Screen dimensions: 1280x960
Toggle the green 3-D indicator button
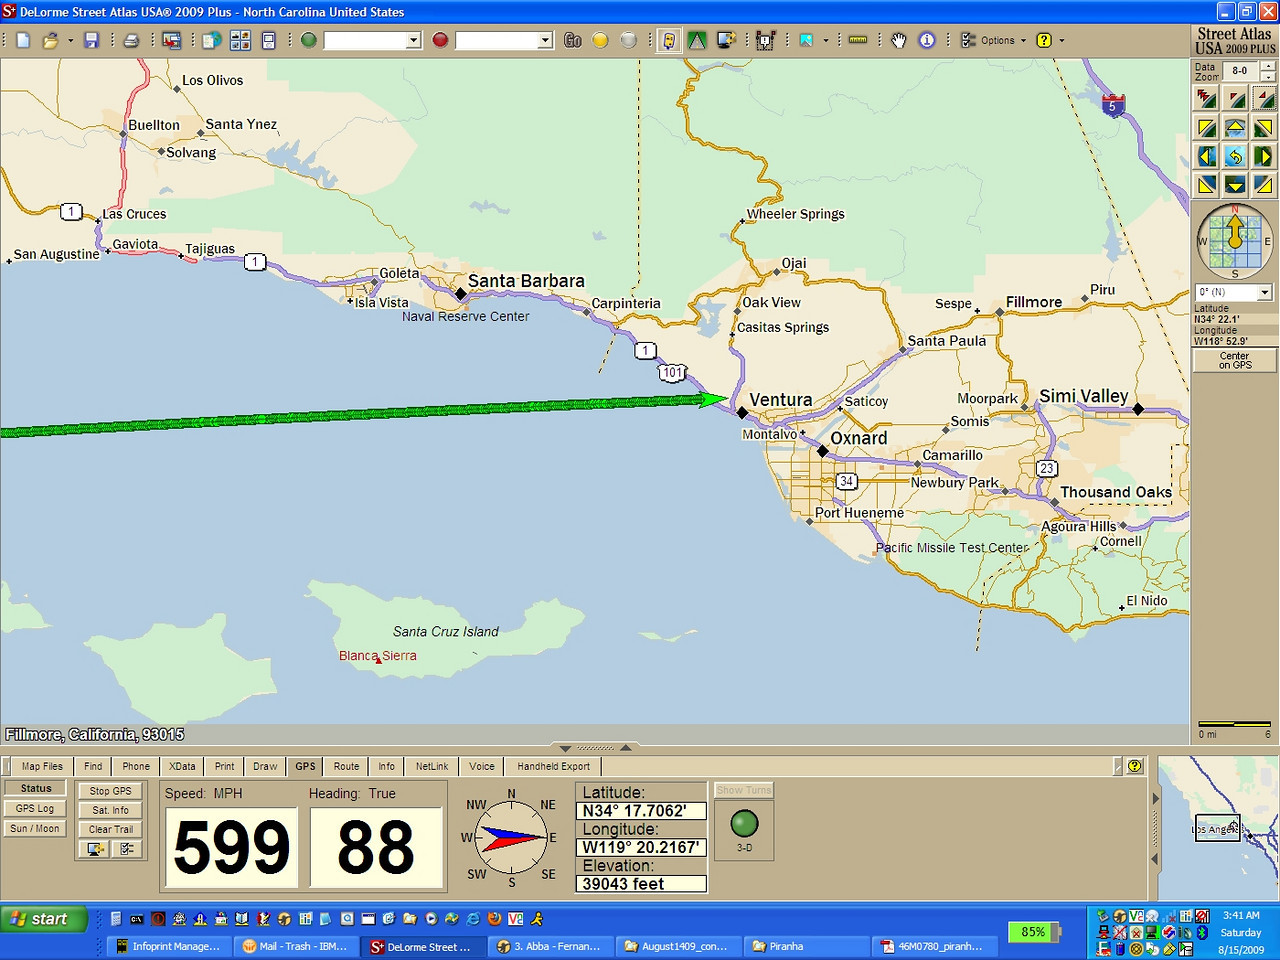coord(744,824)
